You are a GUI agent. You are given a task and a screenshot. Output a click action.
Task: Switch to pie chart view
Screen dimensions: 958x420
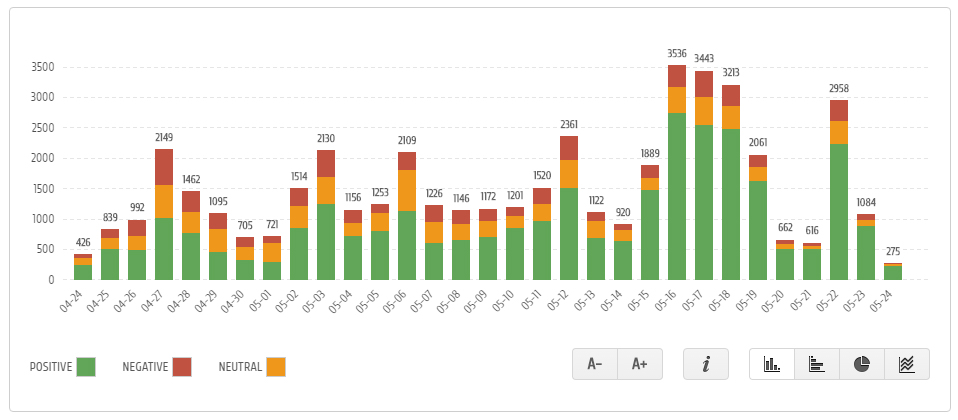861,364
